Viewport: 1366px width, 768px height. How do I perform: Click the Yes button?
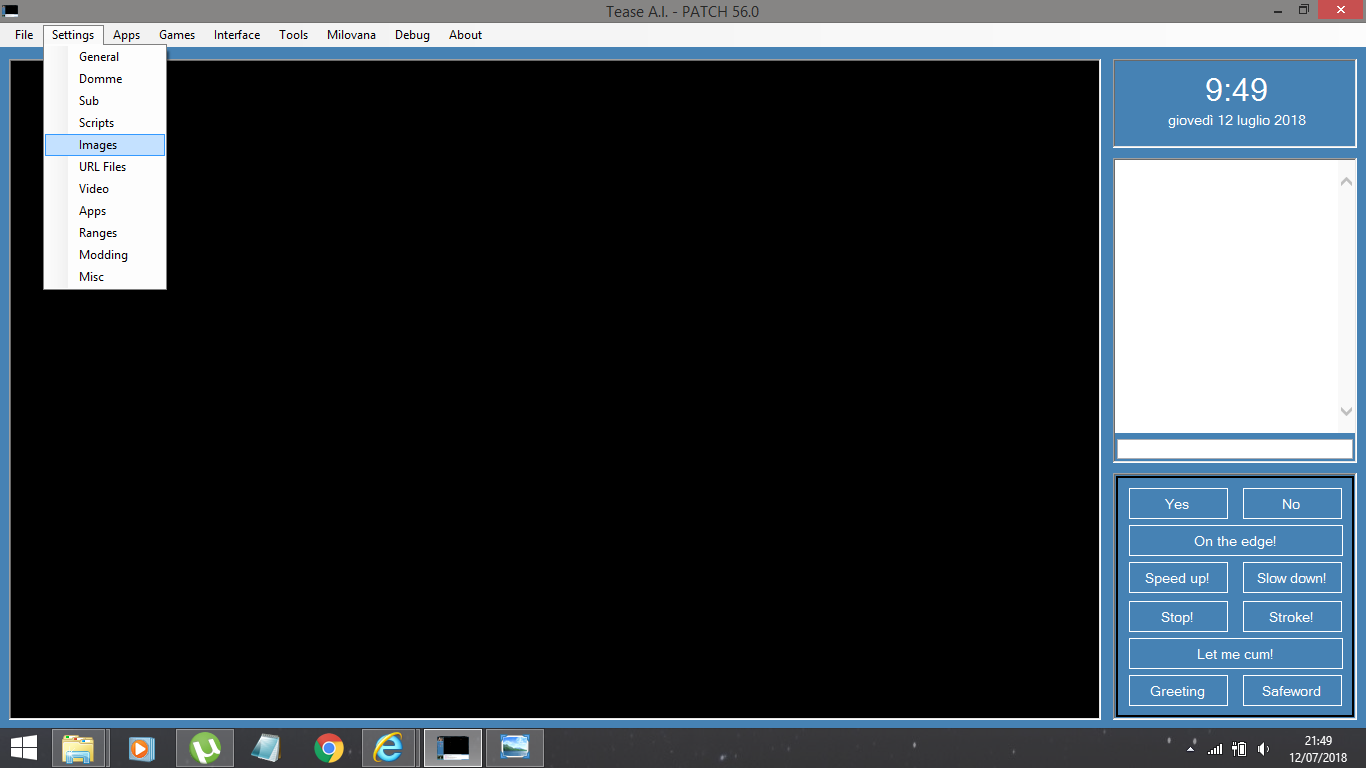(x=1178, y=504)
